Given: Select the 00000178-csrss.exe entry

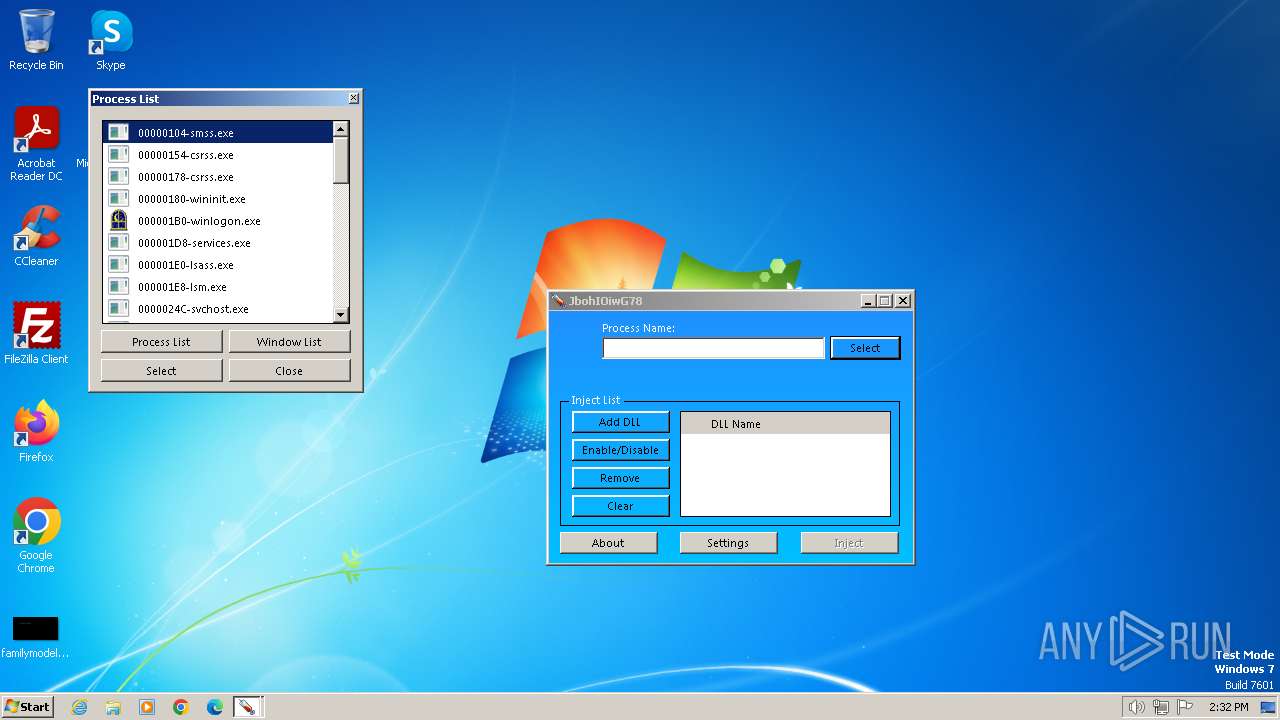Looking at the screenshot, I should [x=218, y=176].
